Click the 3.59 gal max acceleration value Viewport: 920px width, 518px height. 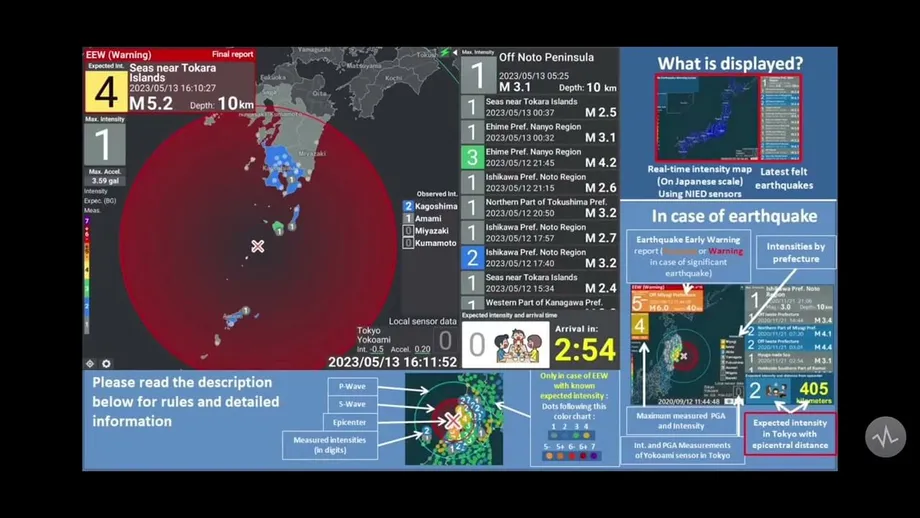105,181
